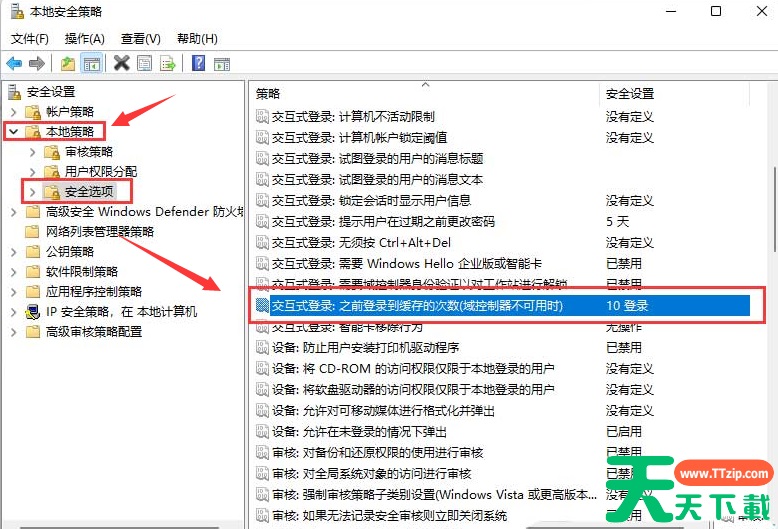Screen dimensions: 778x529
Task: Expand the 审核策略 node arrow
Action: coord(33,152)
